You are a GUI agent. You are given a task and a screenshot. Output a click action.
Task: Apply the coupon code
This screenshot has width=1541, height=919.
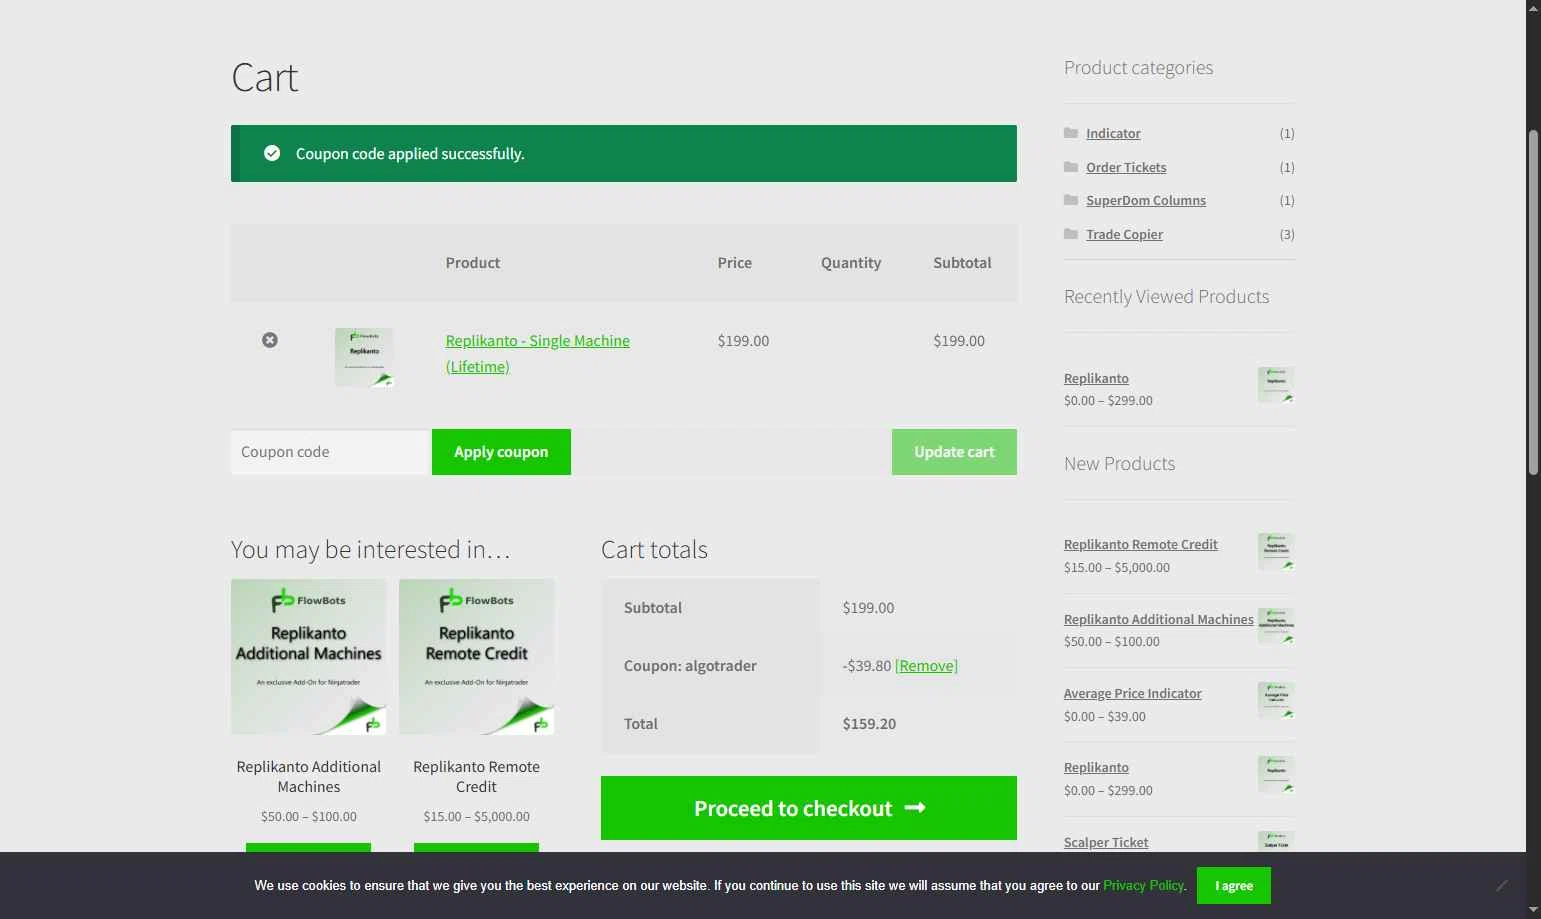point(501,452)
